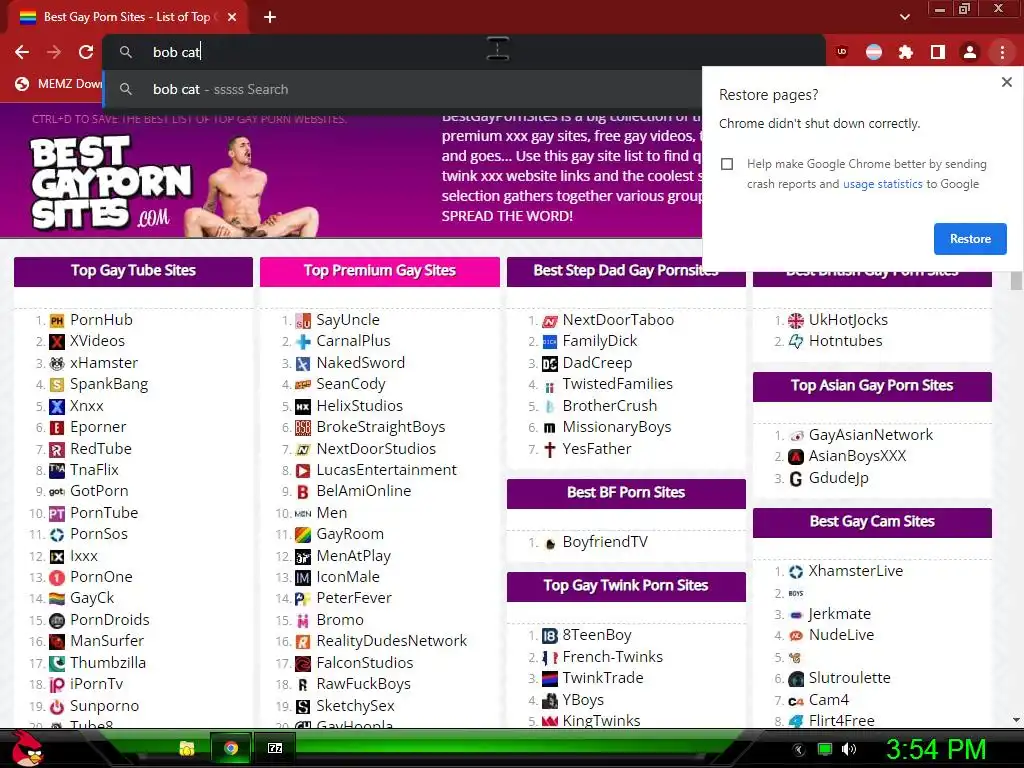Image resolution: width=1024 pixels, height=768 pixels.
Task: Select the browser tab with rainbow icon
Action: tap(127, 17)
